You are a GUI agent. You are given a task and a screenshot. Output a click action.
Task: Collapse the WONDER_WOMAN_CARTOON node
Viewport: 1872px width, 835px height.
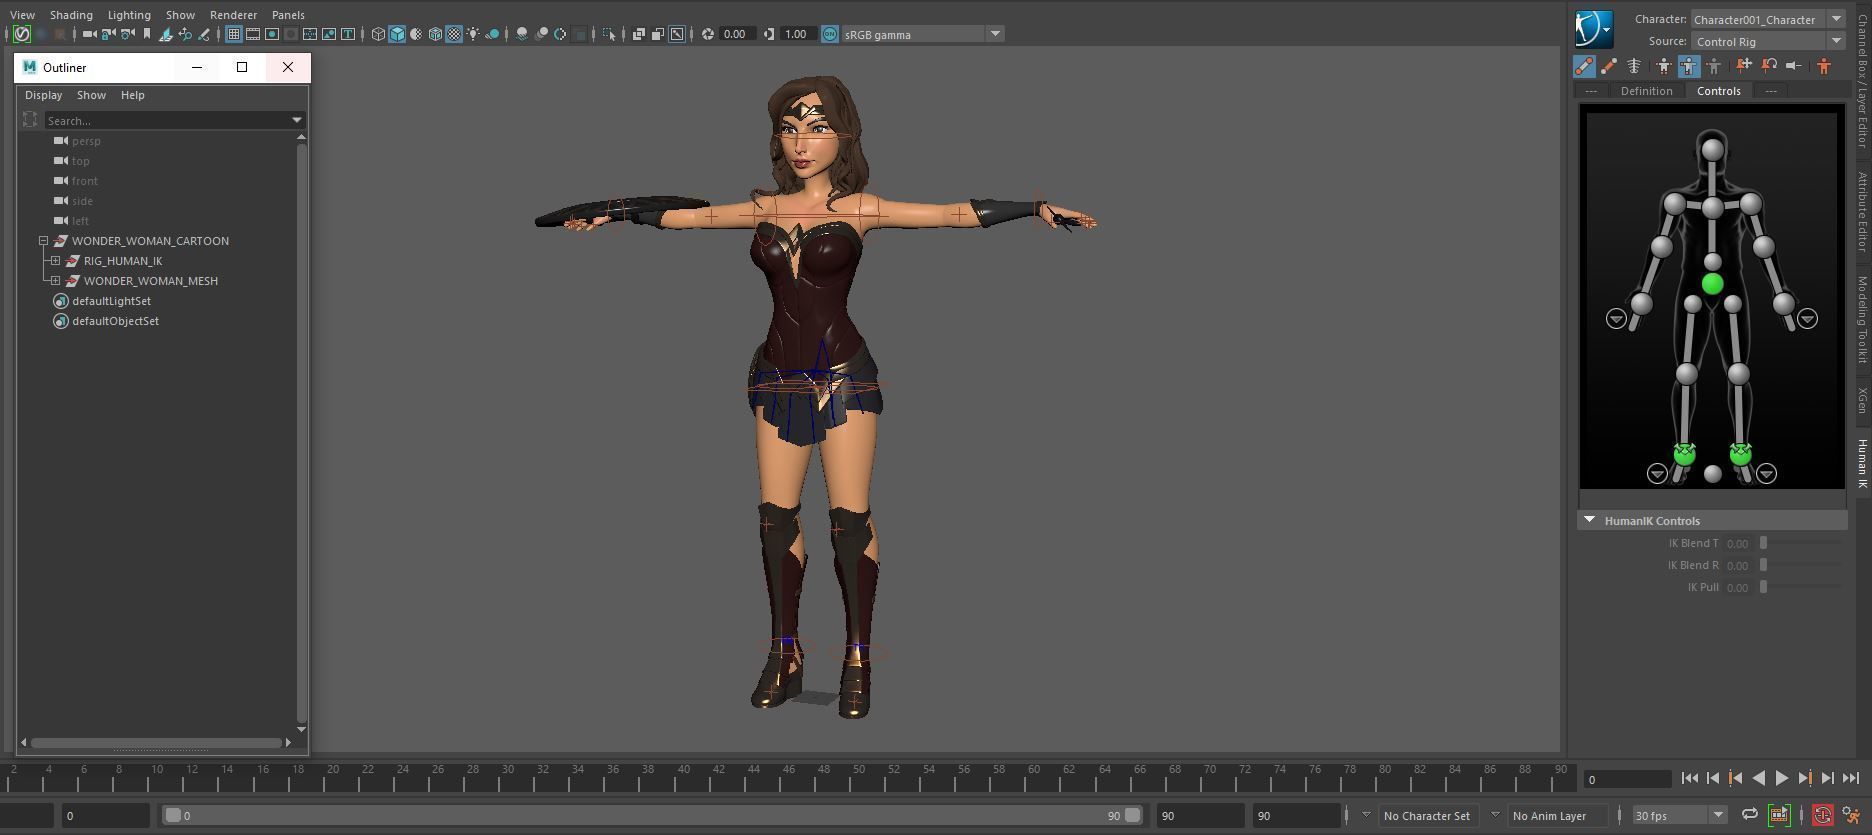[43, 241]
